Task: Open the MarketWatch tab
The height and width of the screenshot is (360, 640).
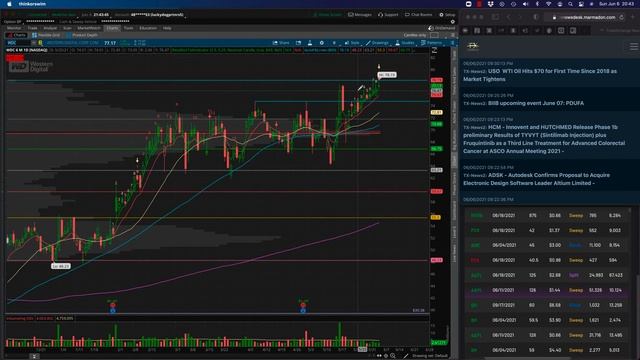Action: click(89, 28)
